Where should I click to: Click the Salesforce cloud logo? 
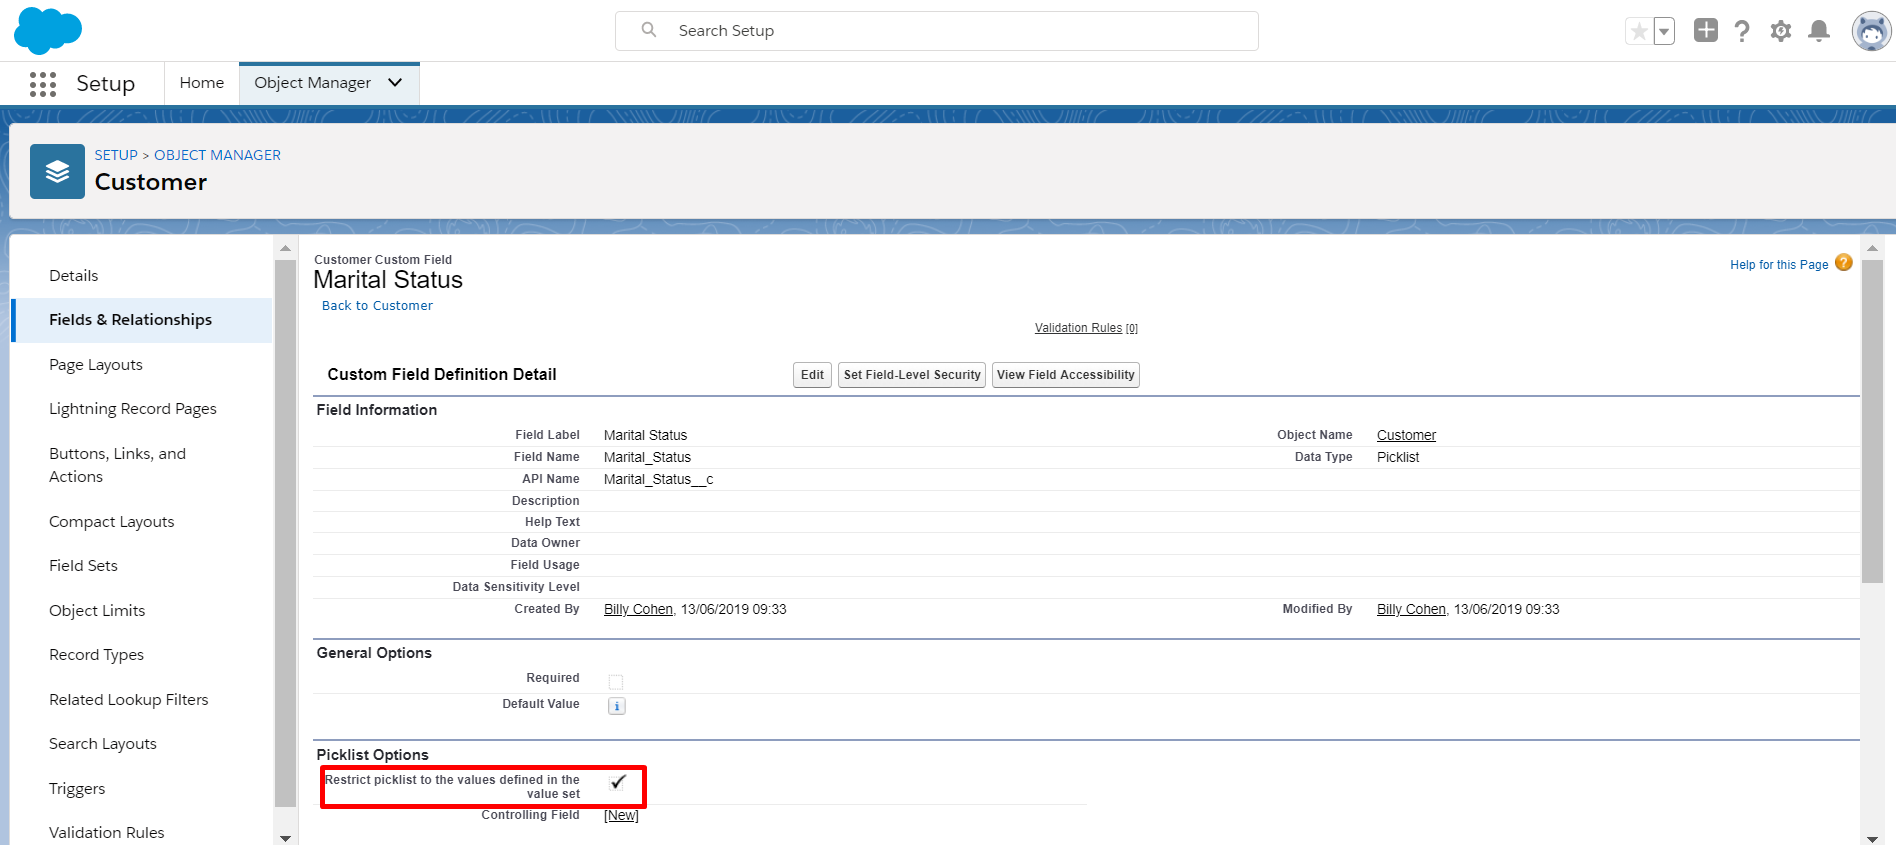[48, 30]
